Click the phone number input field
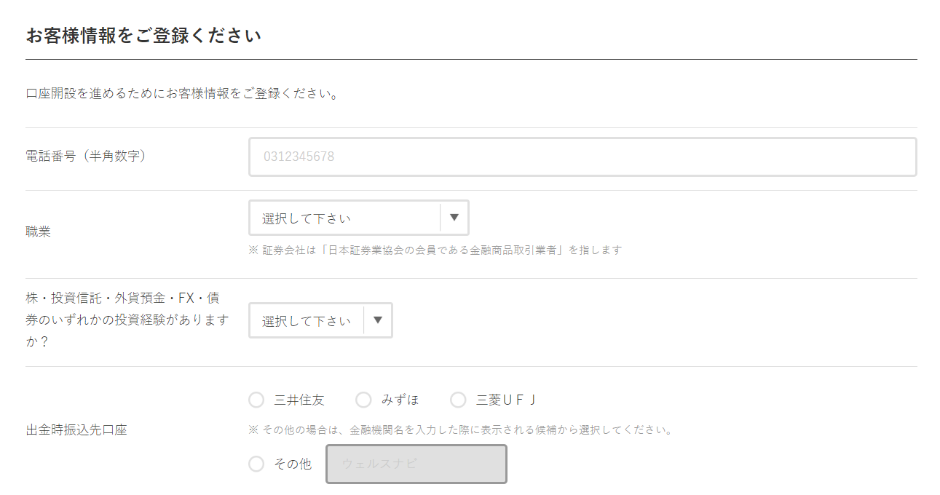Viewport: 940px width, 495px height. [582, 157]
